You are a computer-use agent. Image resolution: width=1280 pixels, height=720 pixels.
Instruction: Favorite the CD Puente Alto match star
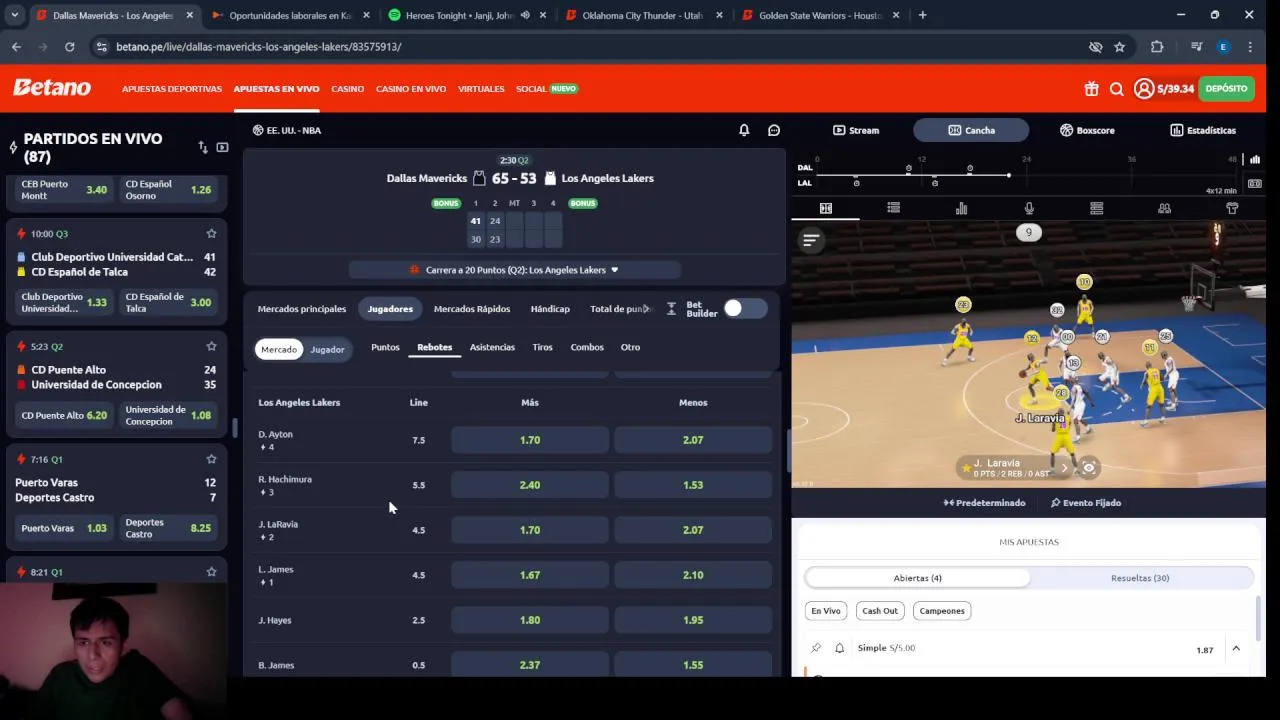click(x=211, y=346)
